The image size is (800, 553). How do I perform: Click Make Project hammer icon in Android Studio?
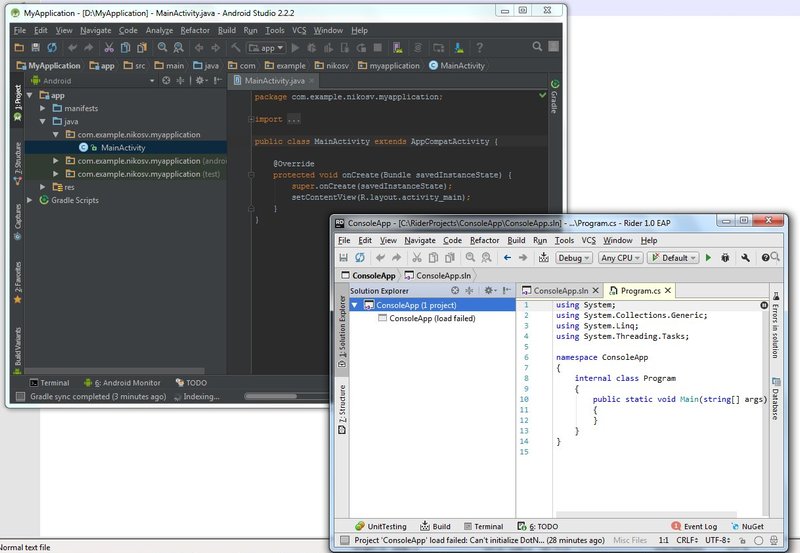[235, 47]
